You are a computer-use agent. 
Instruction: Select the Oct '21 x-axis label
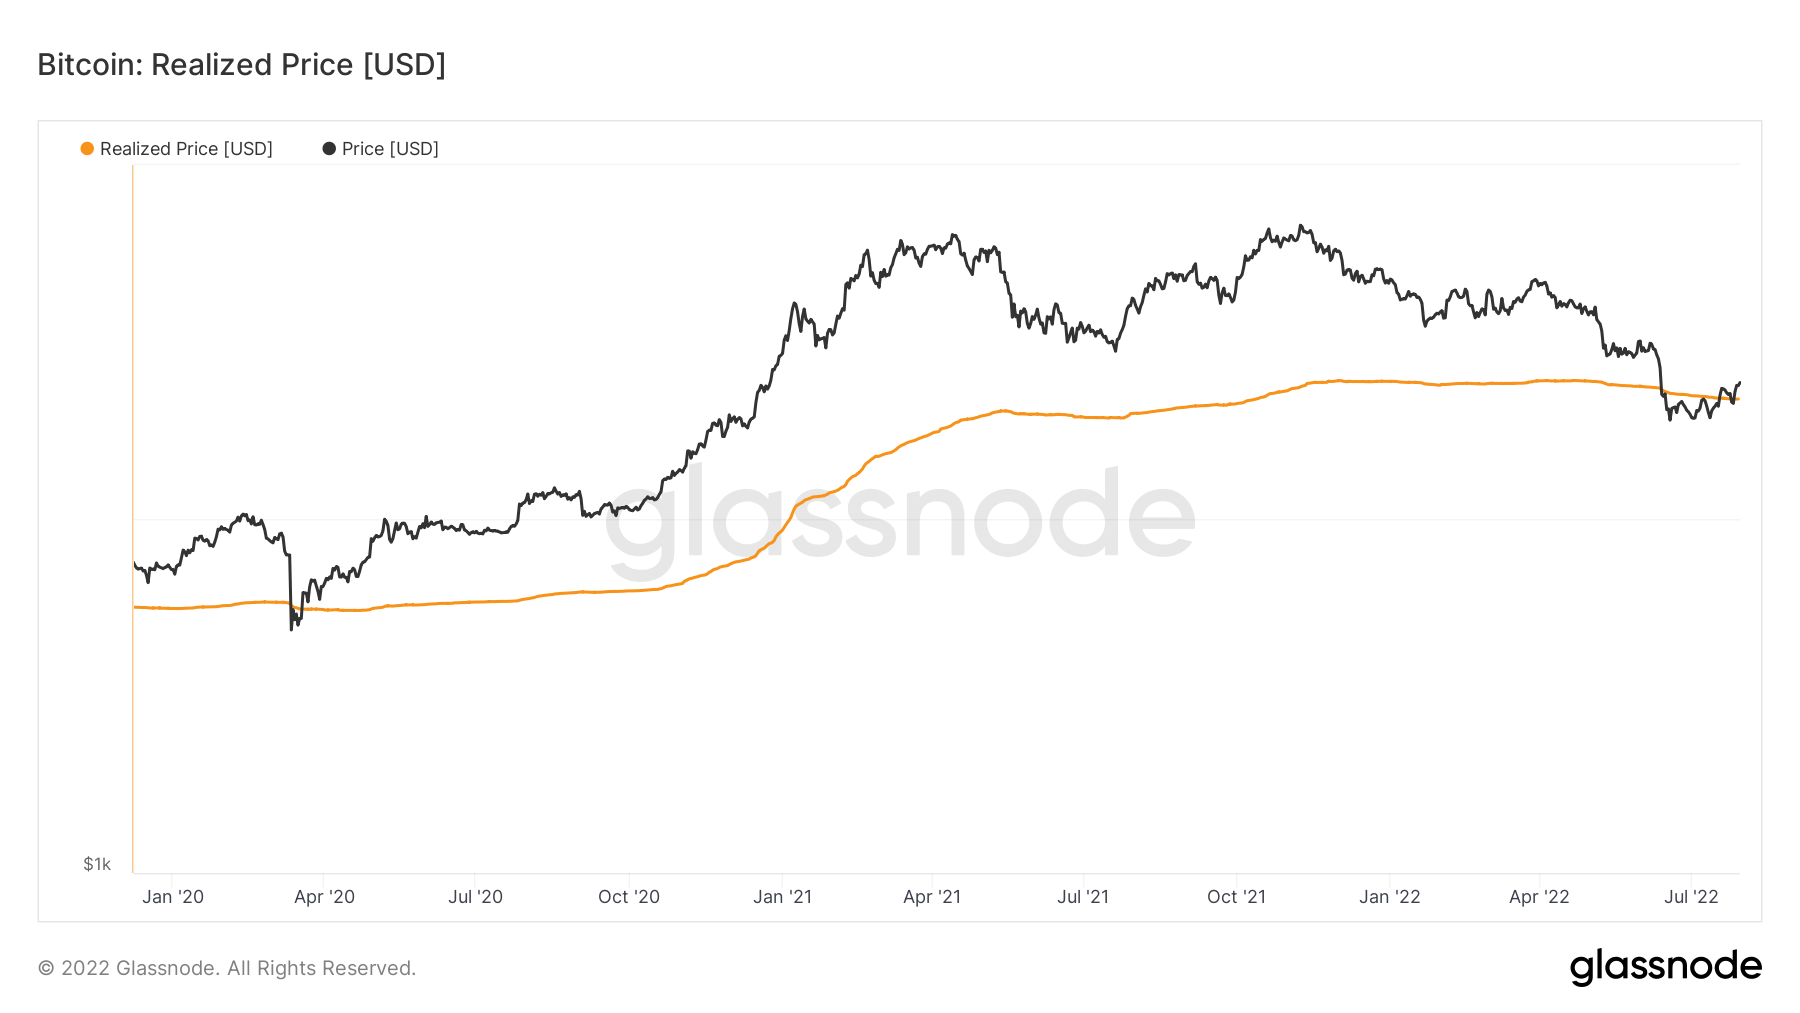point(1236,897)
